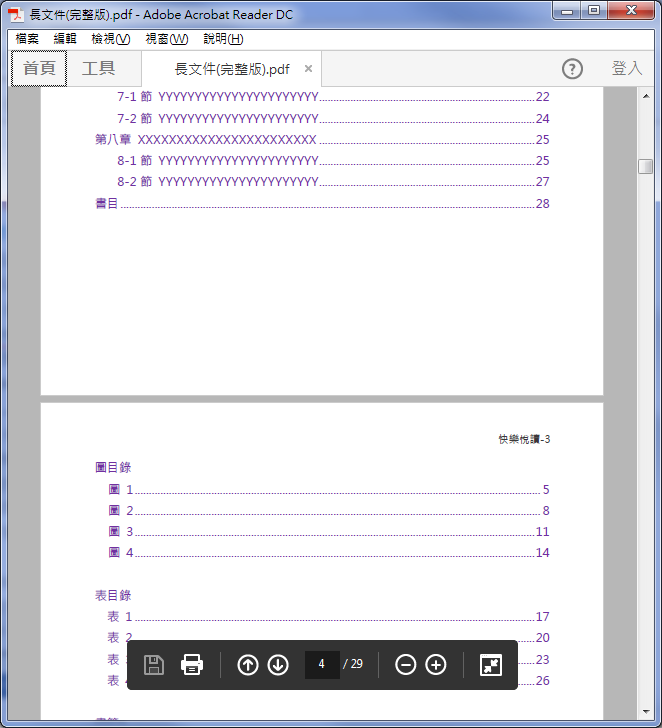The height and width of the screenshot is (728, 662).
Task: Follow the 7-2 節 table of contents link
Action: (x=333, y=118)
